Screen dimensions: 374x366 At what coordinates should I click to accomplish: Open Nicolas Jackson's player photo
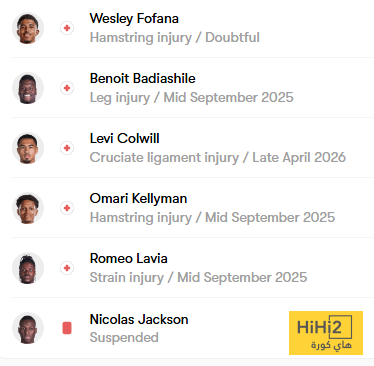tap(28, 328)
